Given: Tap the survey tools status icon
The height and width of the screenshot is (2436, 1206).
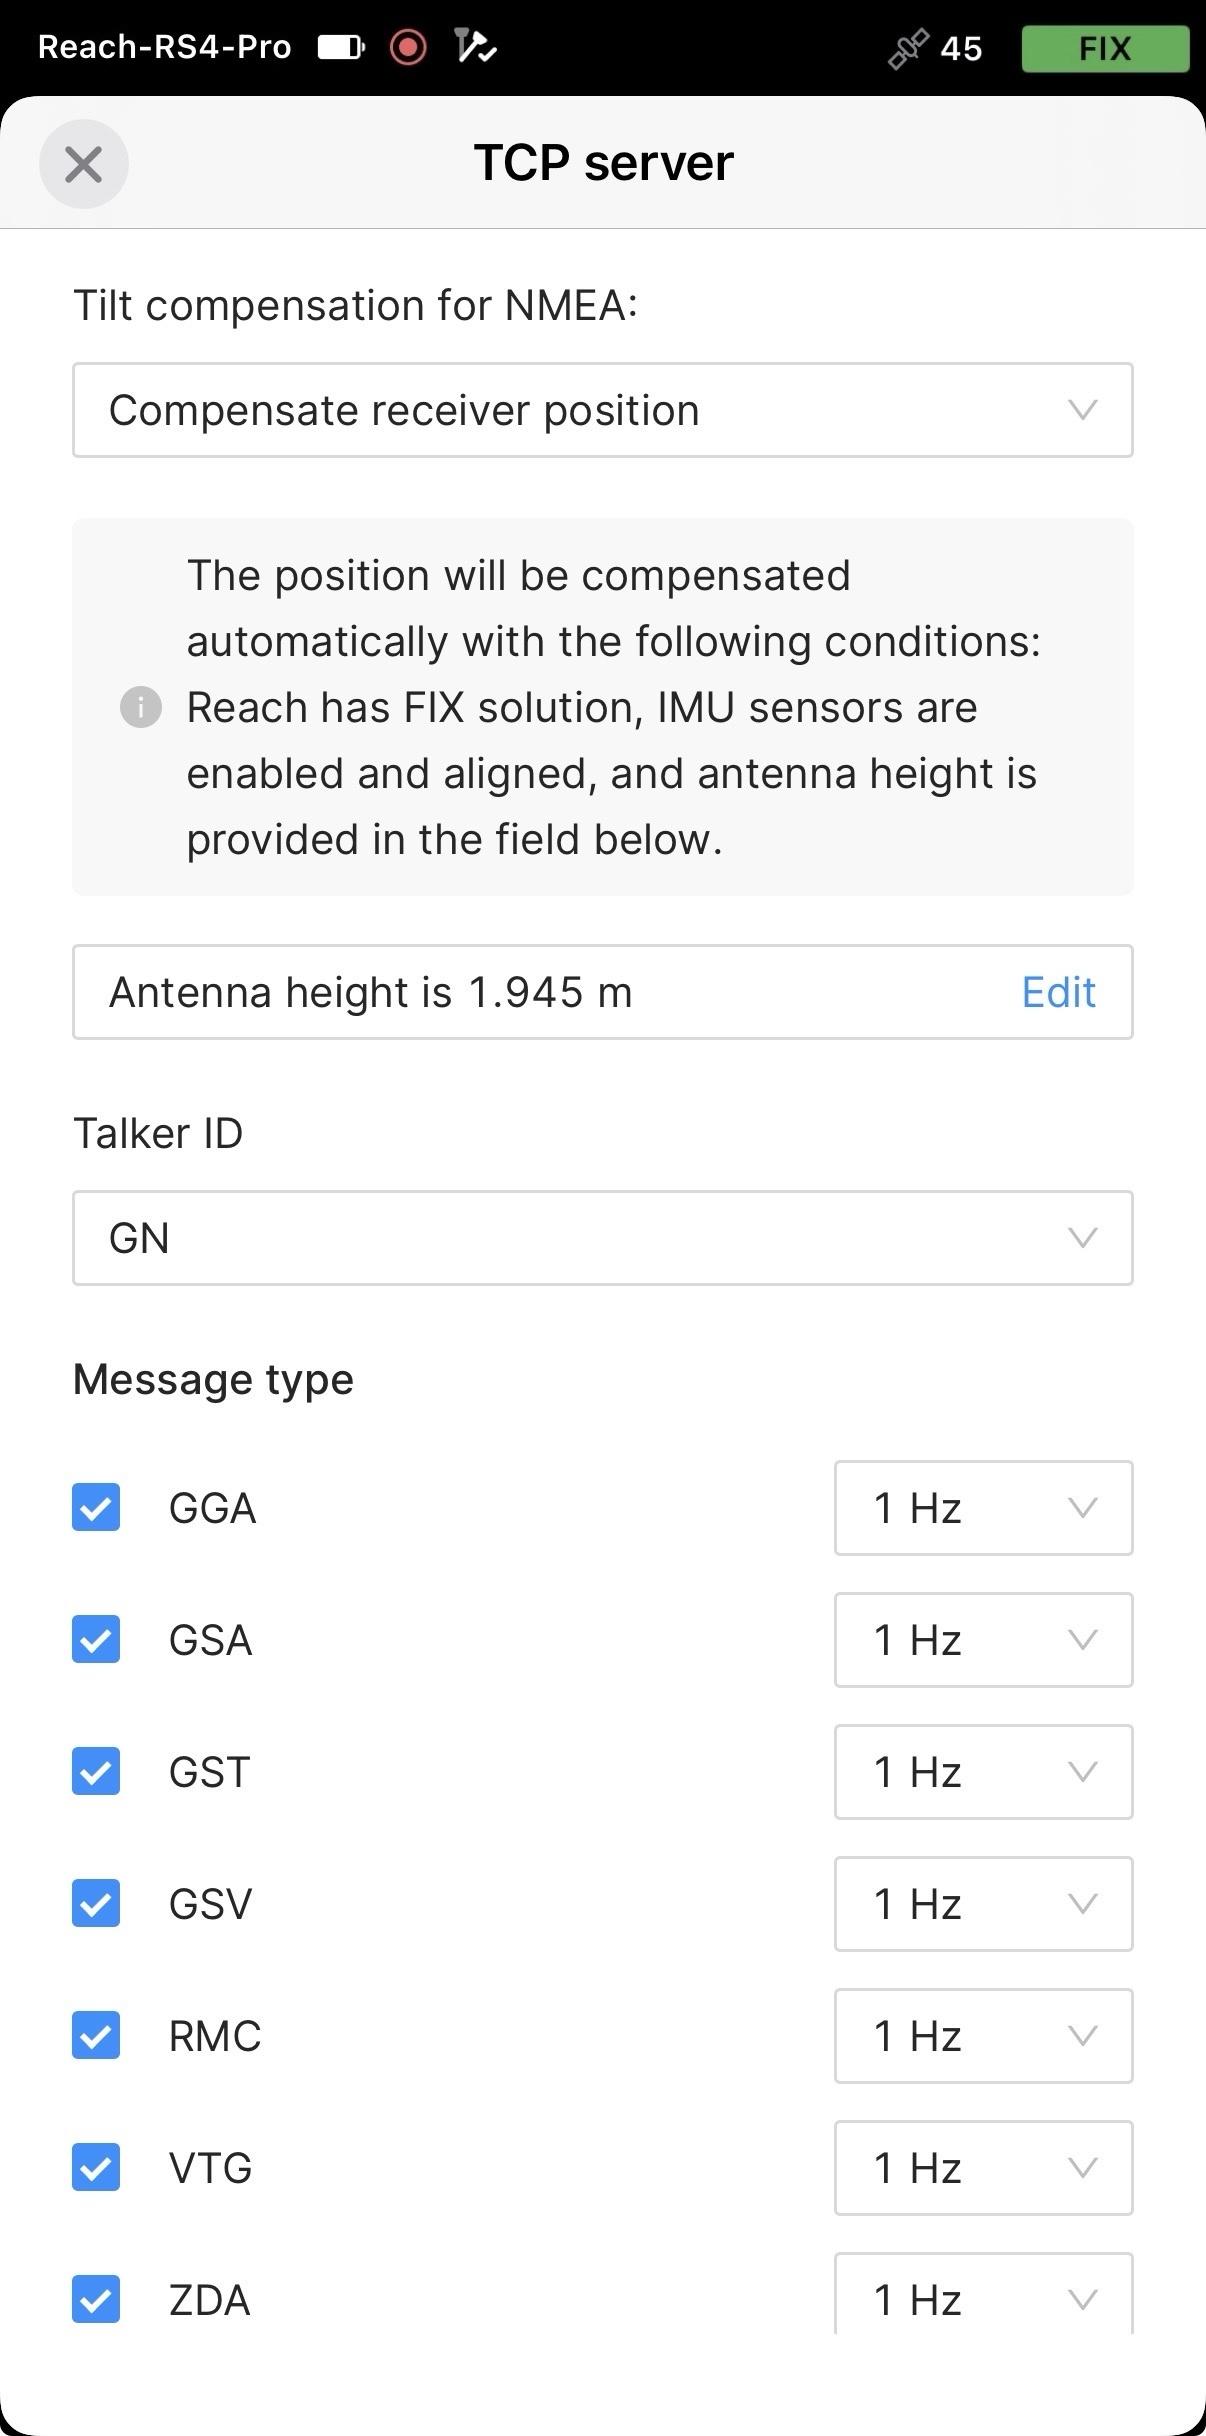Looking at the screenshot, I should pyautogui.click(x=475, y=46).
